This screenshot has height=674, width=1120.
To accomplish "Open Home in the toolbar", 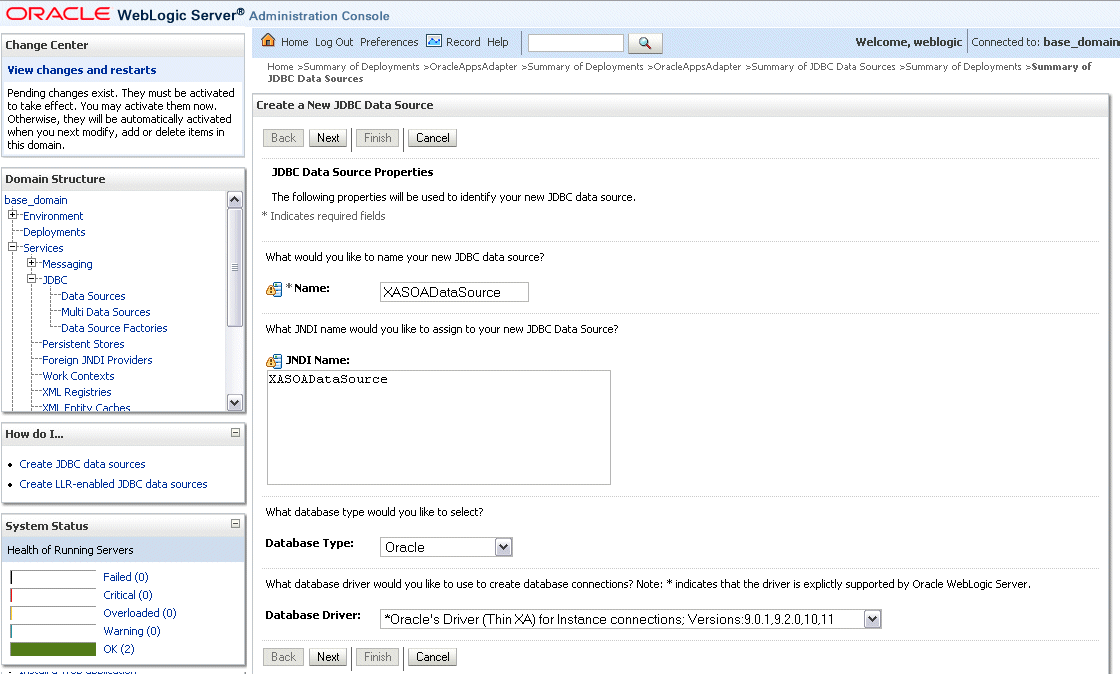I will coord(294,42).
